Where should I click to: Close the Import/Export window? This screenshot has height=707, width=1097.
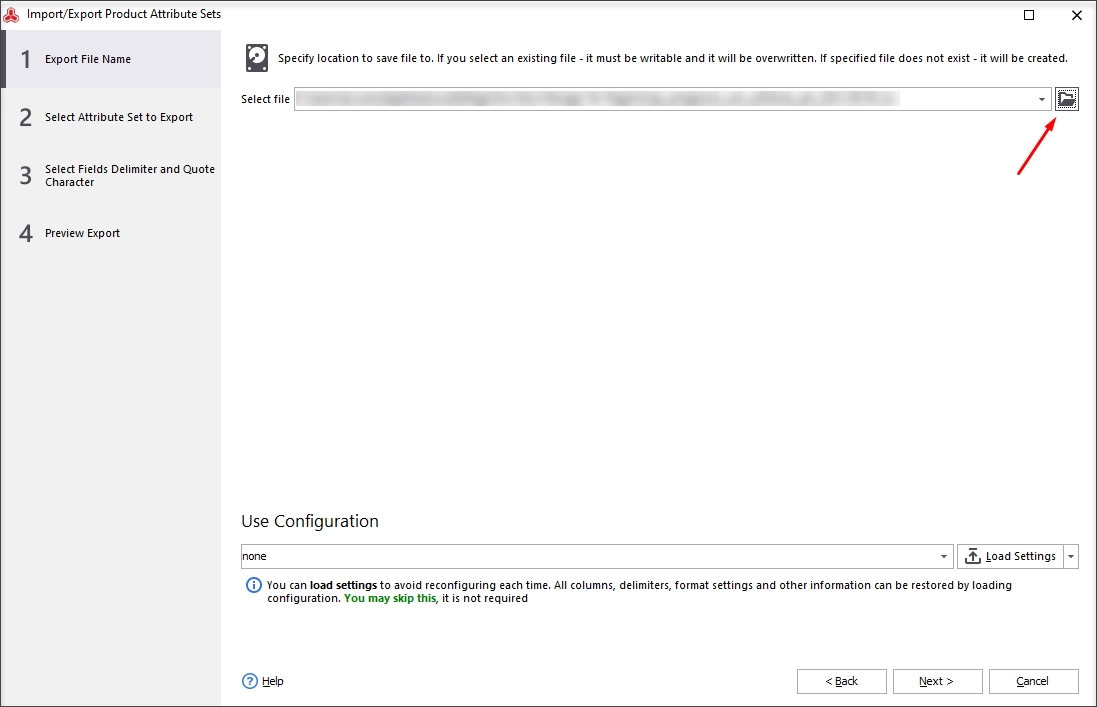tap(1077, 15)
